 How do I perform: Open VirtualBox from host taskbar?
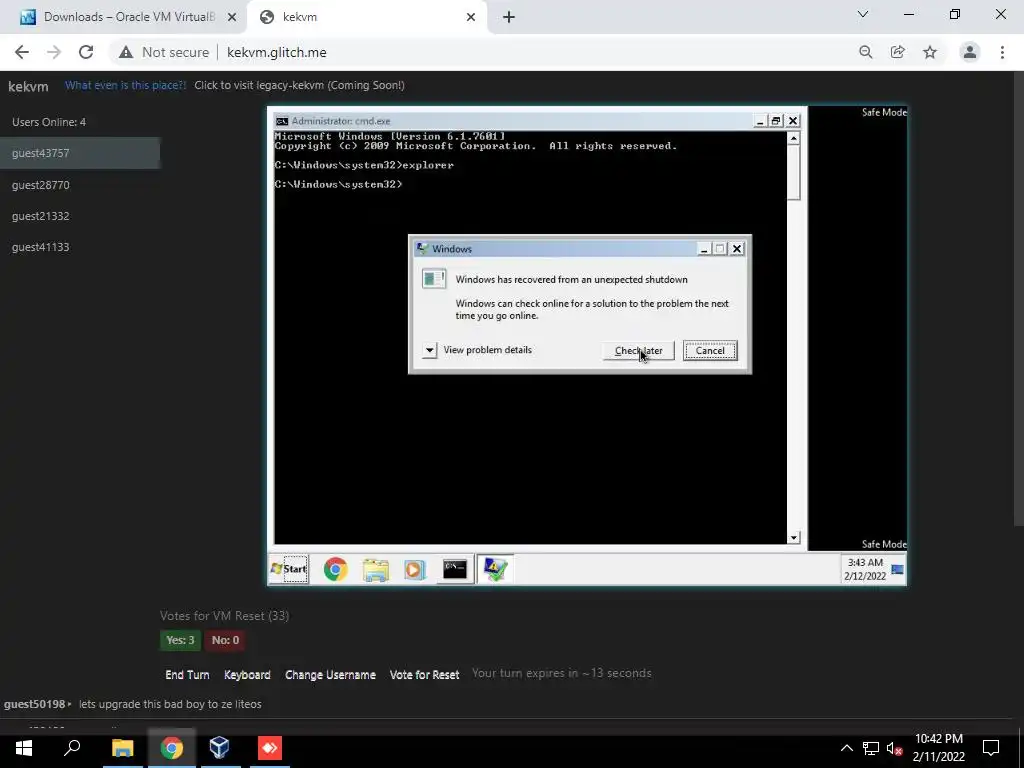(220, 748)
